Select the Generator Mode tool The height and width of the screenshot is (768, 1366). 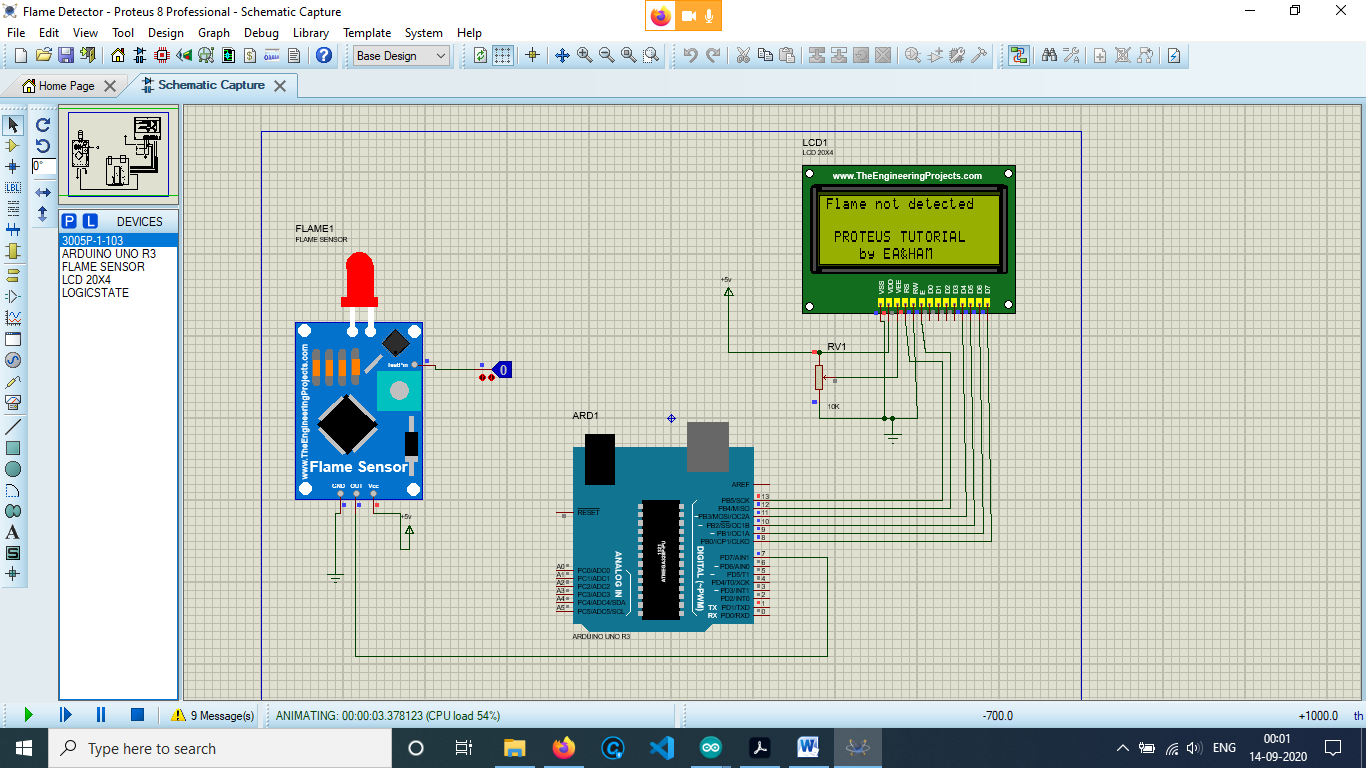click(x=13, y=360)
